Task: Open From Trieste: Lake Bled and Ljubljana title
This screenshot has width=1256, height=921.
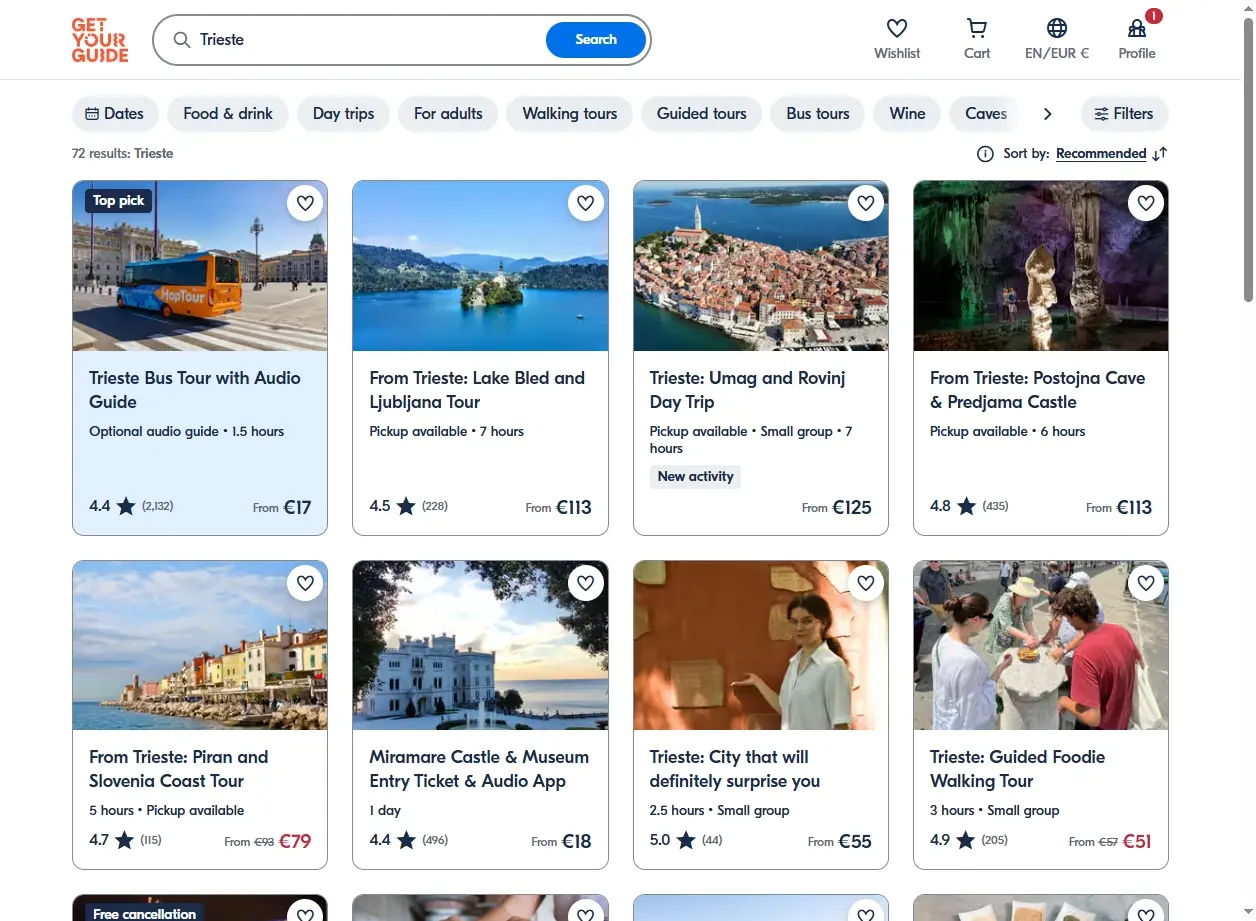Action: [x=477, y=390]
